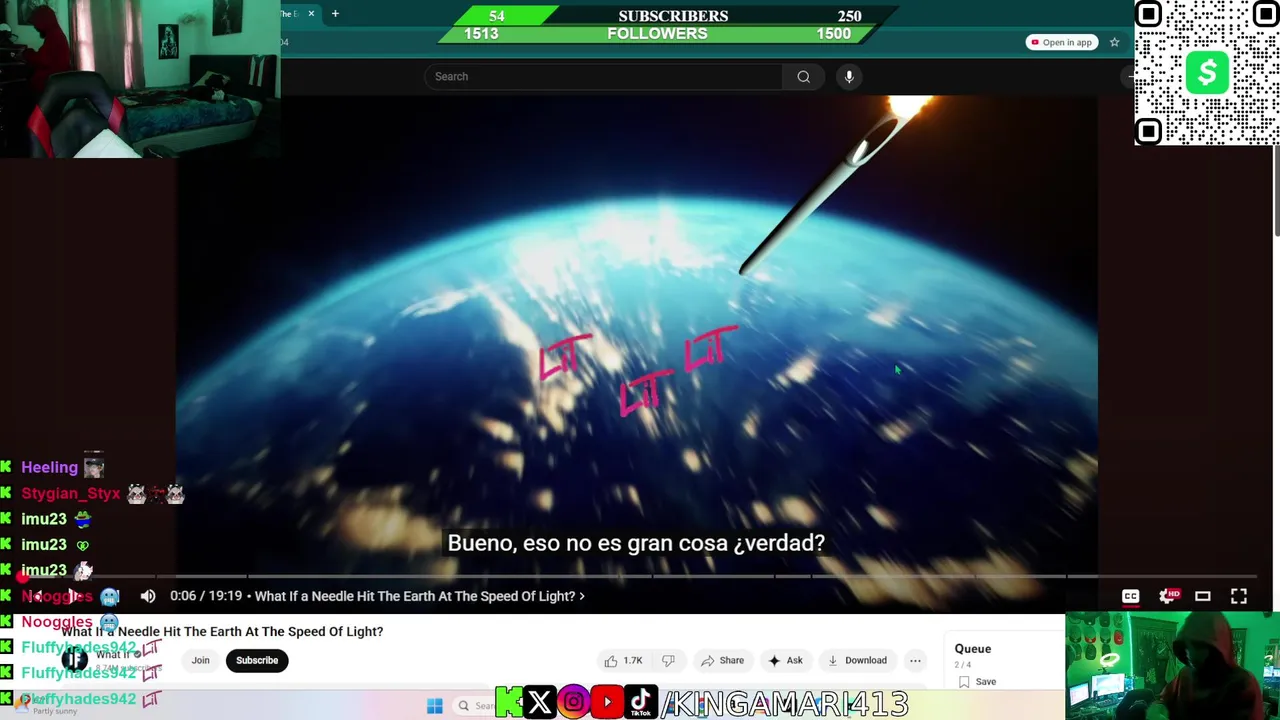Screen dimensions: 1280x720
Task: Click the video title below the player
Action: tap(222, 632)
